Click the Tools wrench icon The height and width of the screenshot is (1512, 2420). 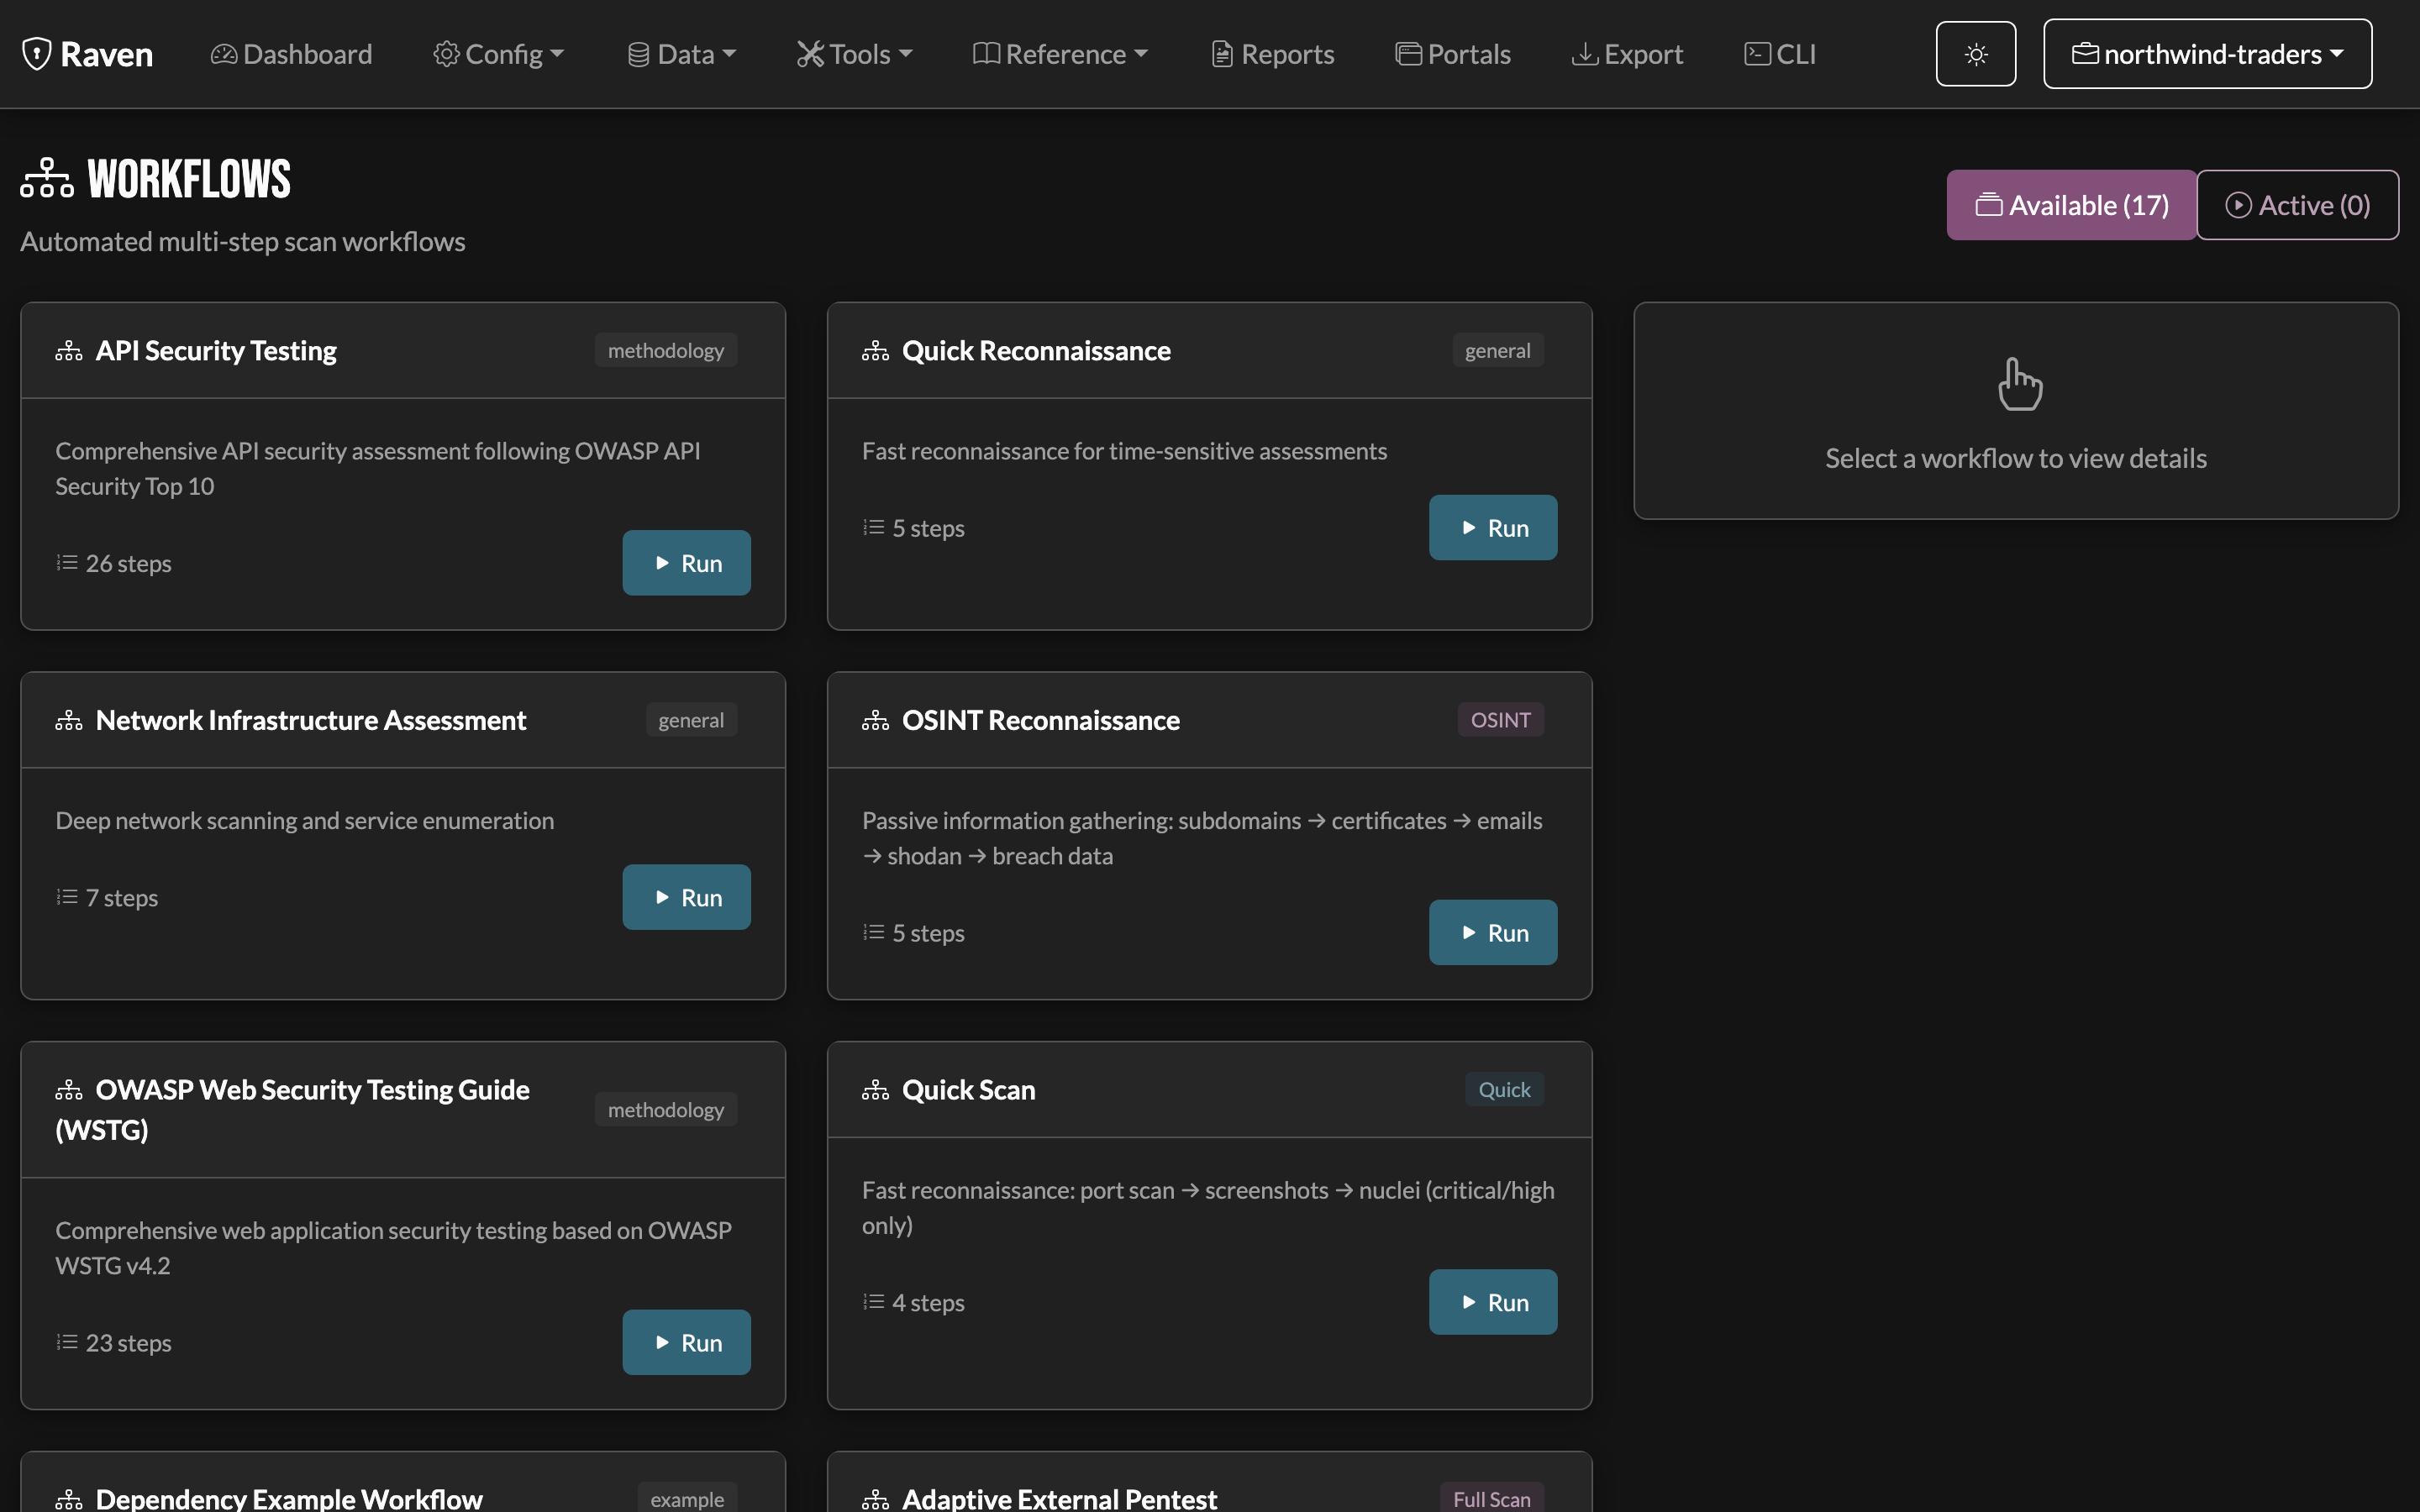click(810, 54)
